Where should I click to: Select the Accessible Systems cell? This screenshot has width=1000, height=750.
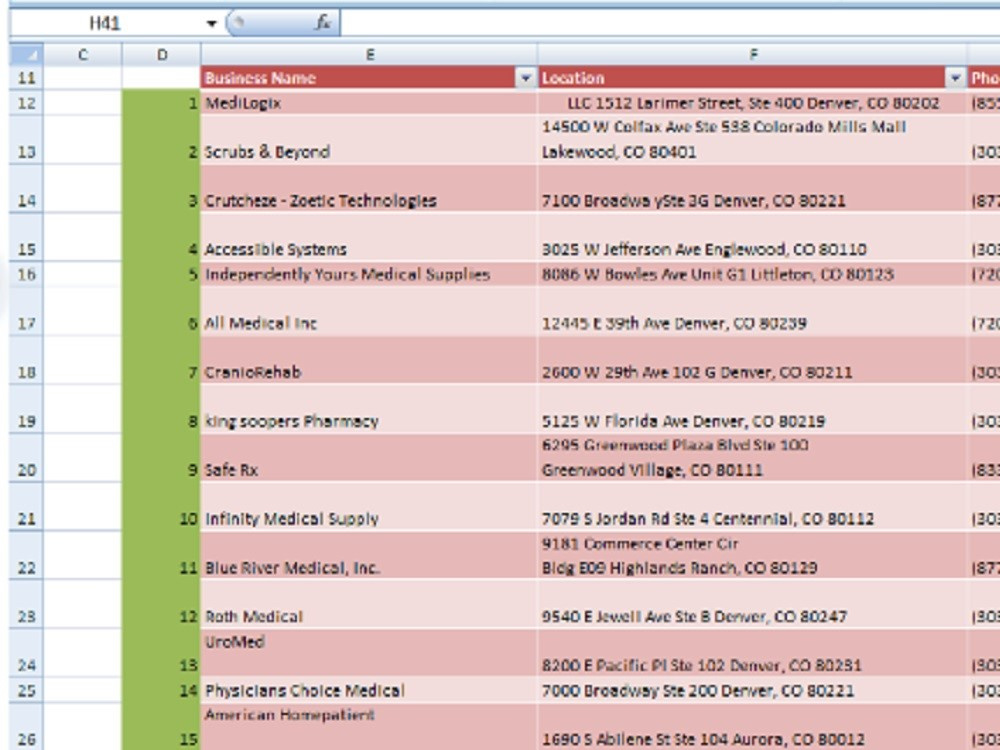click(x=369, y=237)
